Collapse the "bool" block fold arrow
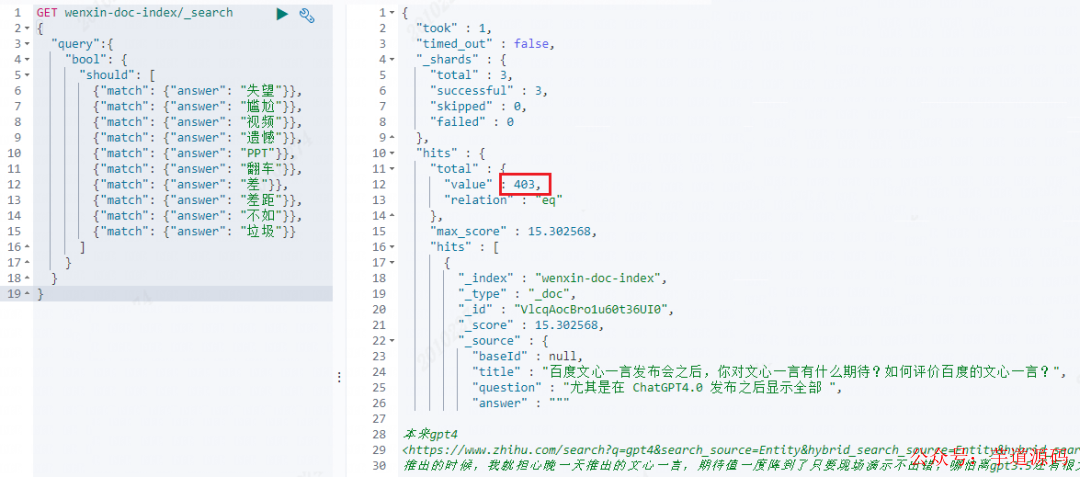This screenshot has width=1080, height=477. [x=27, y=60]
